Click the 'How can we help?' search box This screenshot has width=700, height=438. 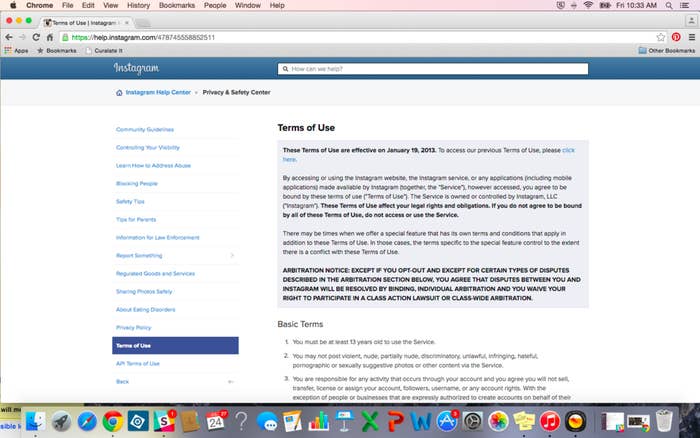433,69
